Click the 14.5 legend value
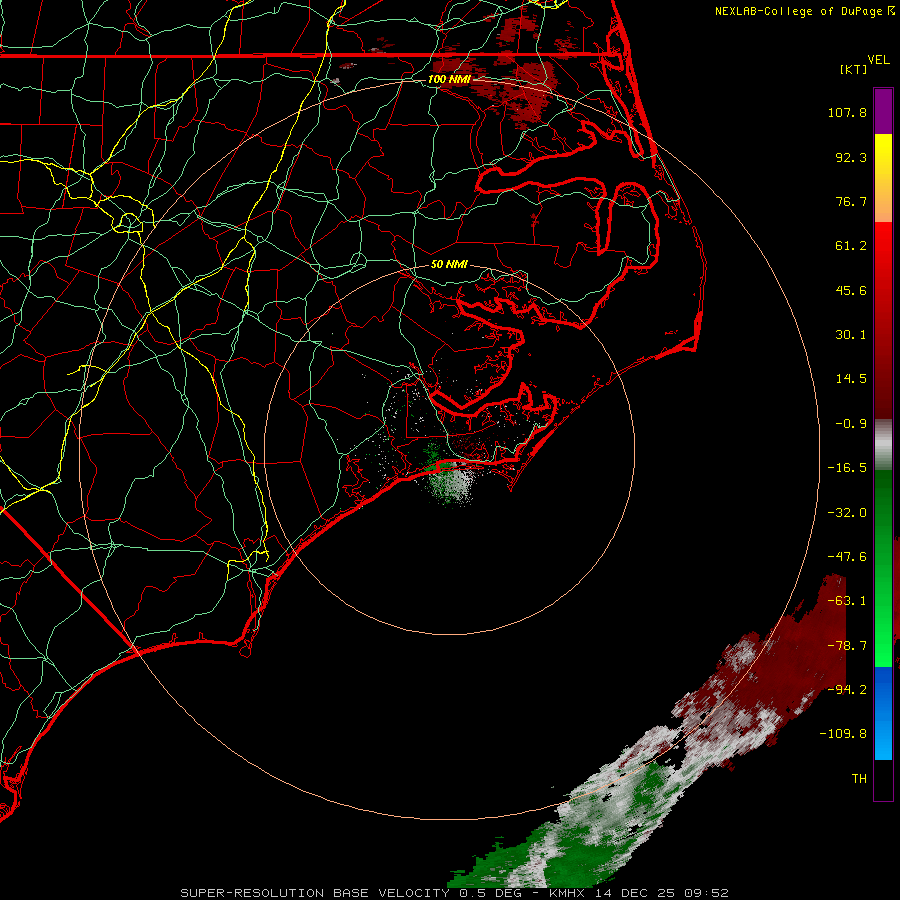The width and height of the screenshot is (900, 900). click(851, 379)
